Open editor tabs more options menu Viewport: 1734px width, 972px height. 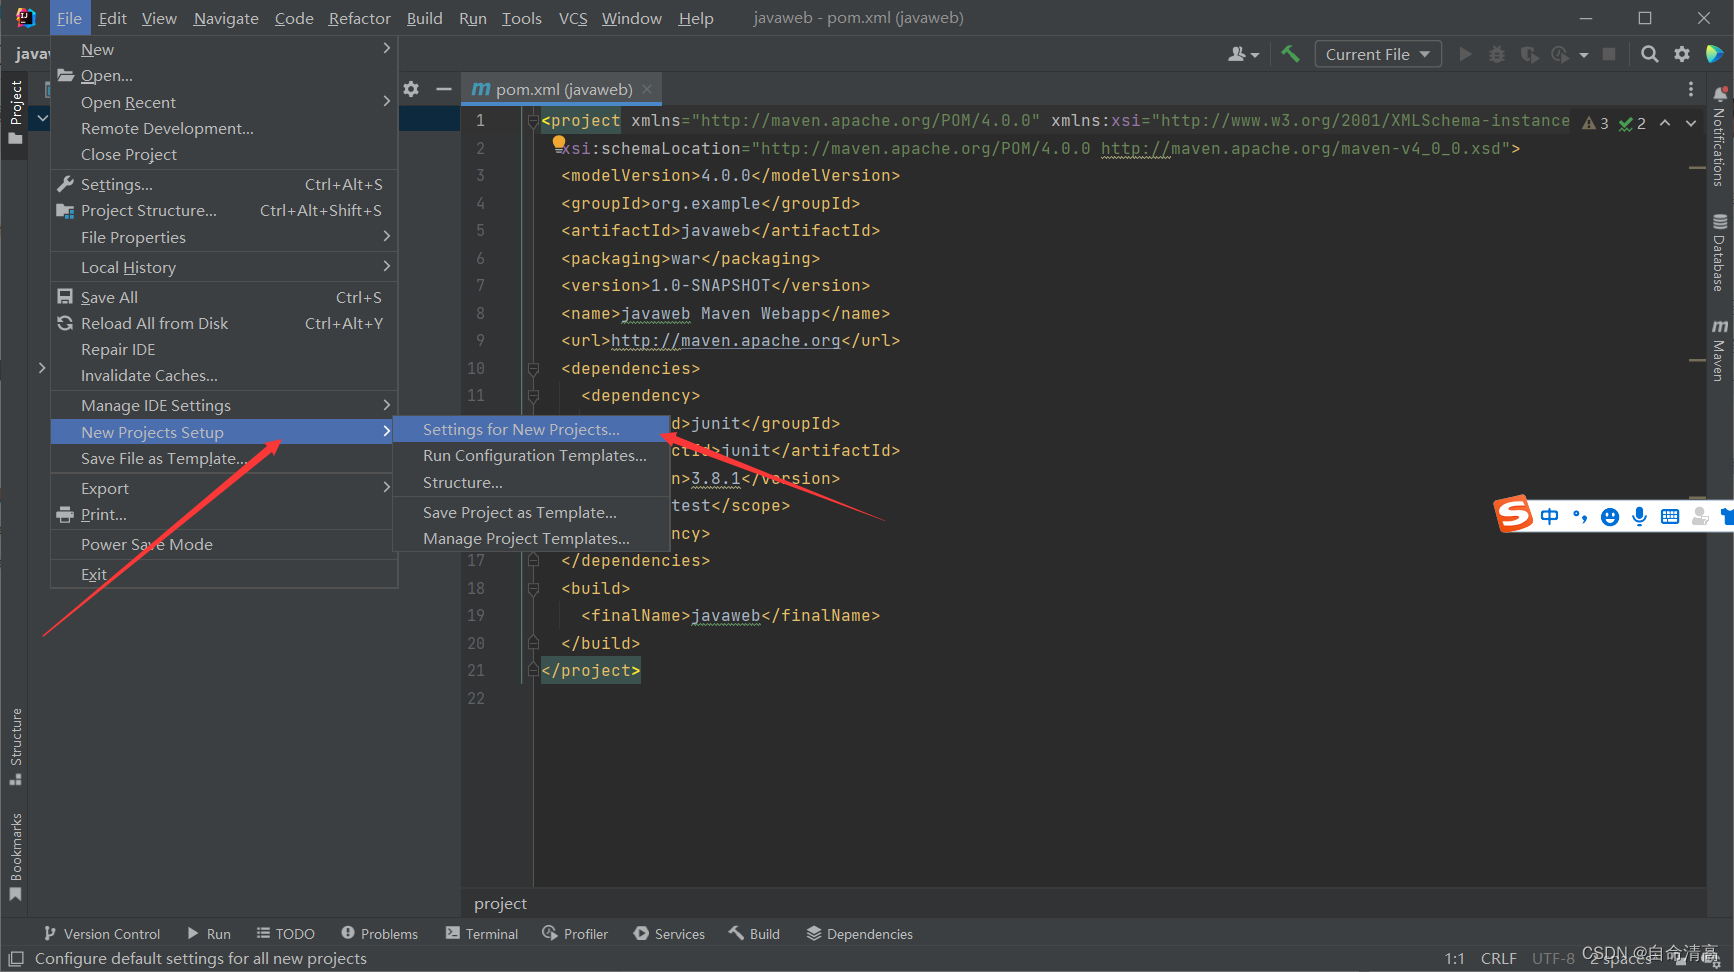tap(1691, 89)
